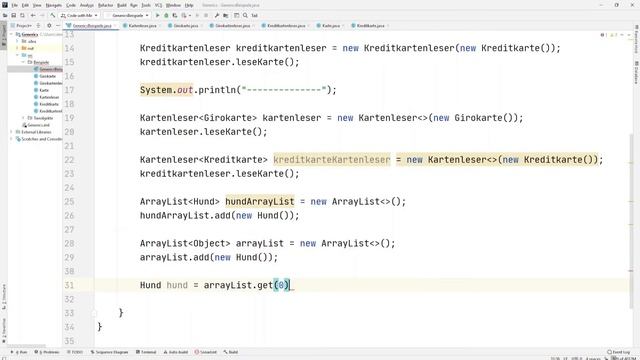
Task: Open the Structure side tool window tab
Action: click(x=4, y=296)
